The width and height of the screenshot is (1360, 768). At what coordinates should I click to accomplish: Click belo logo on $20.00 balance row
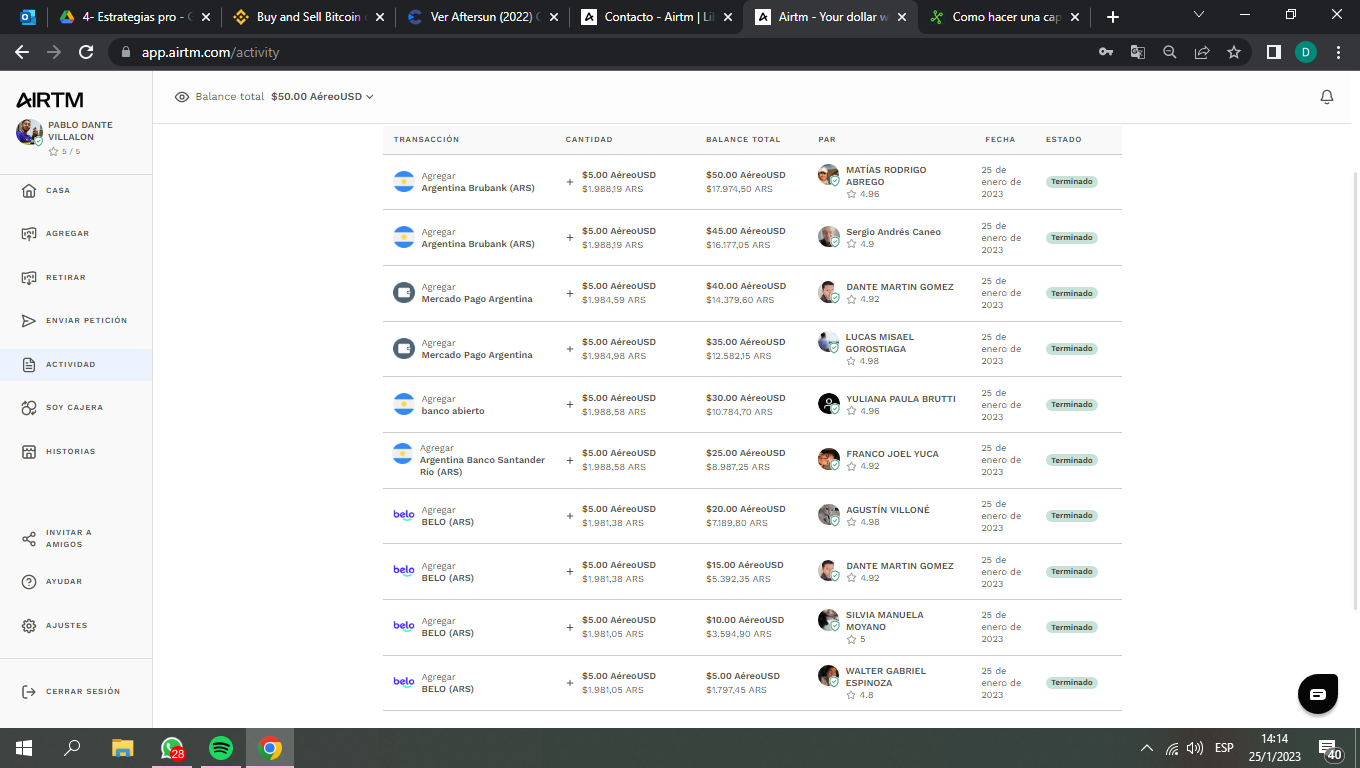click(x=404, y=515)
